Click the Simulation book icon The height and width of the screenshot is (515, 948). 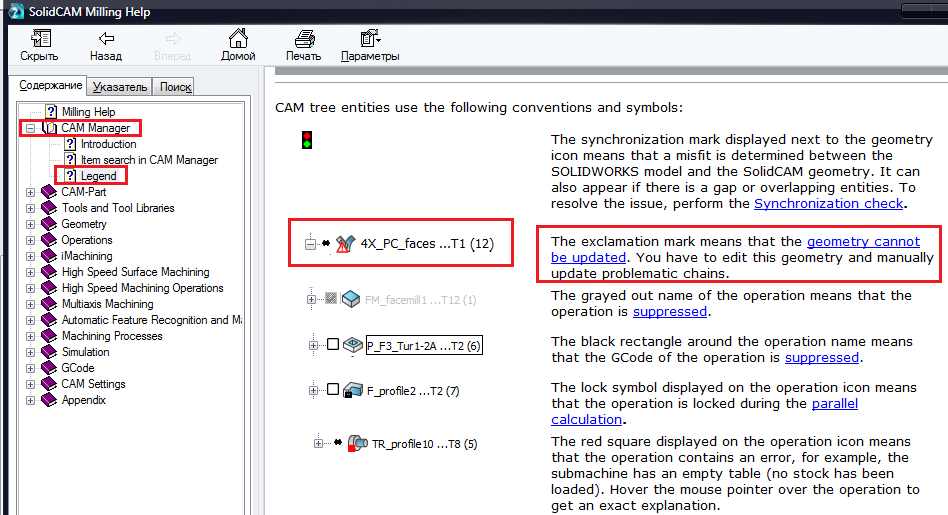tap(49, 352)
